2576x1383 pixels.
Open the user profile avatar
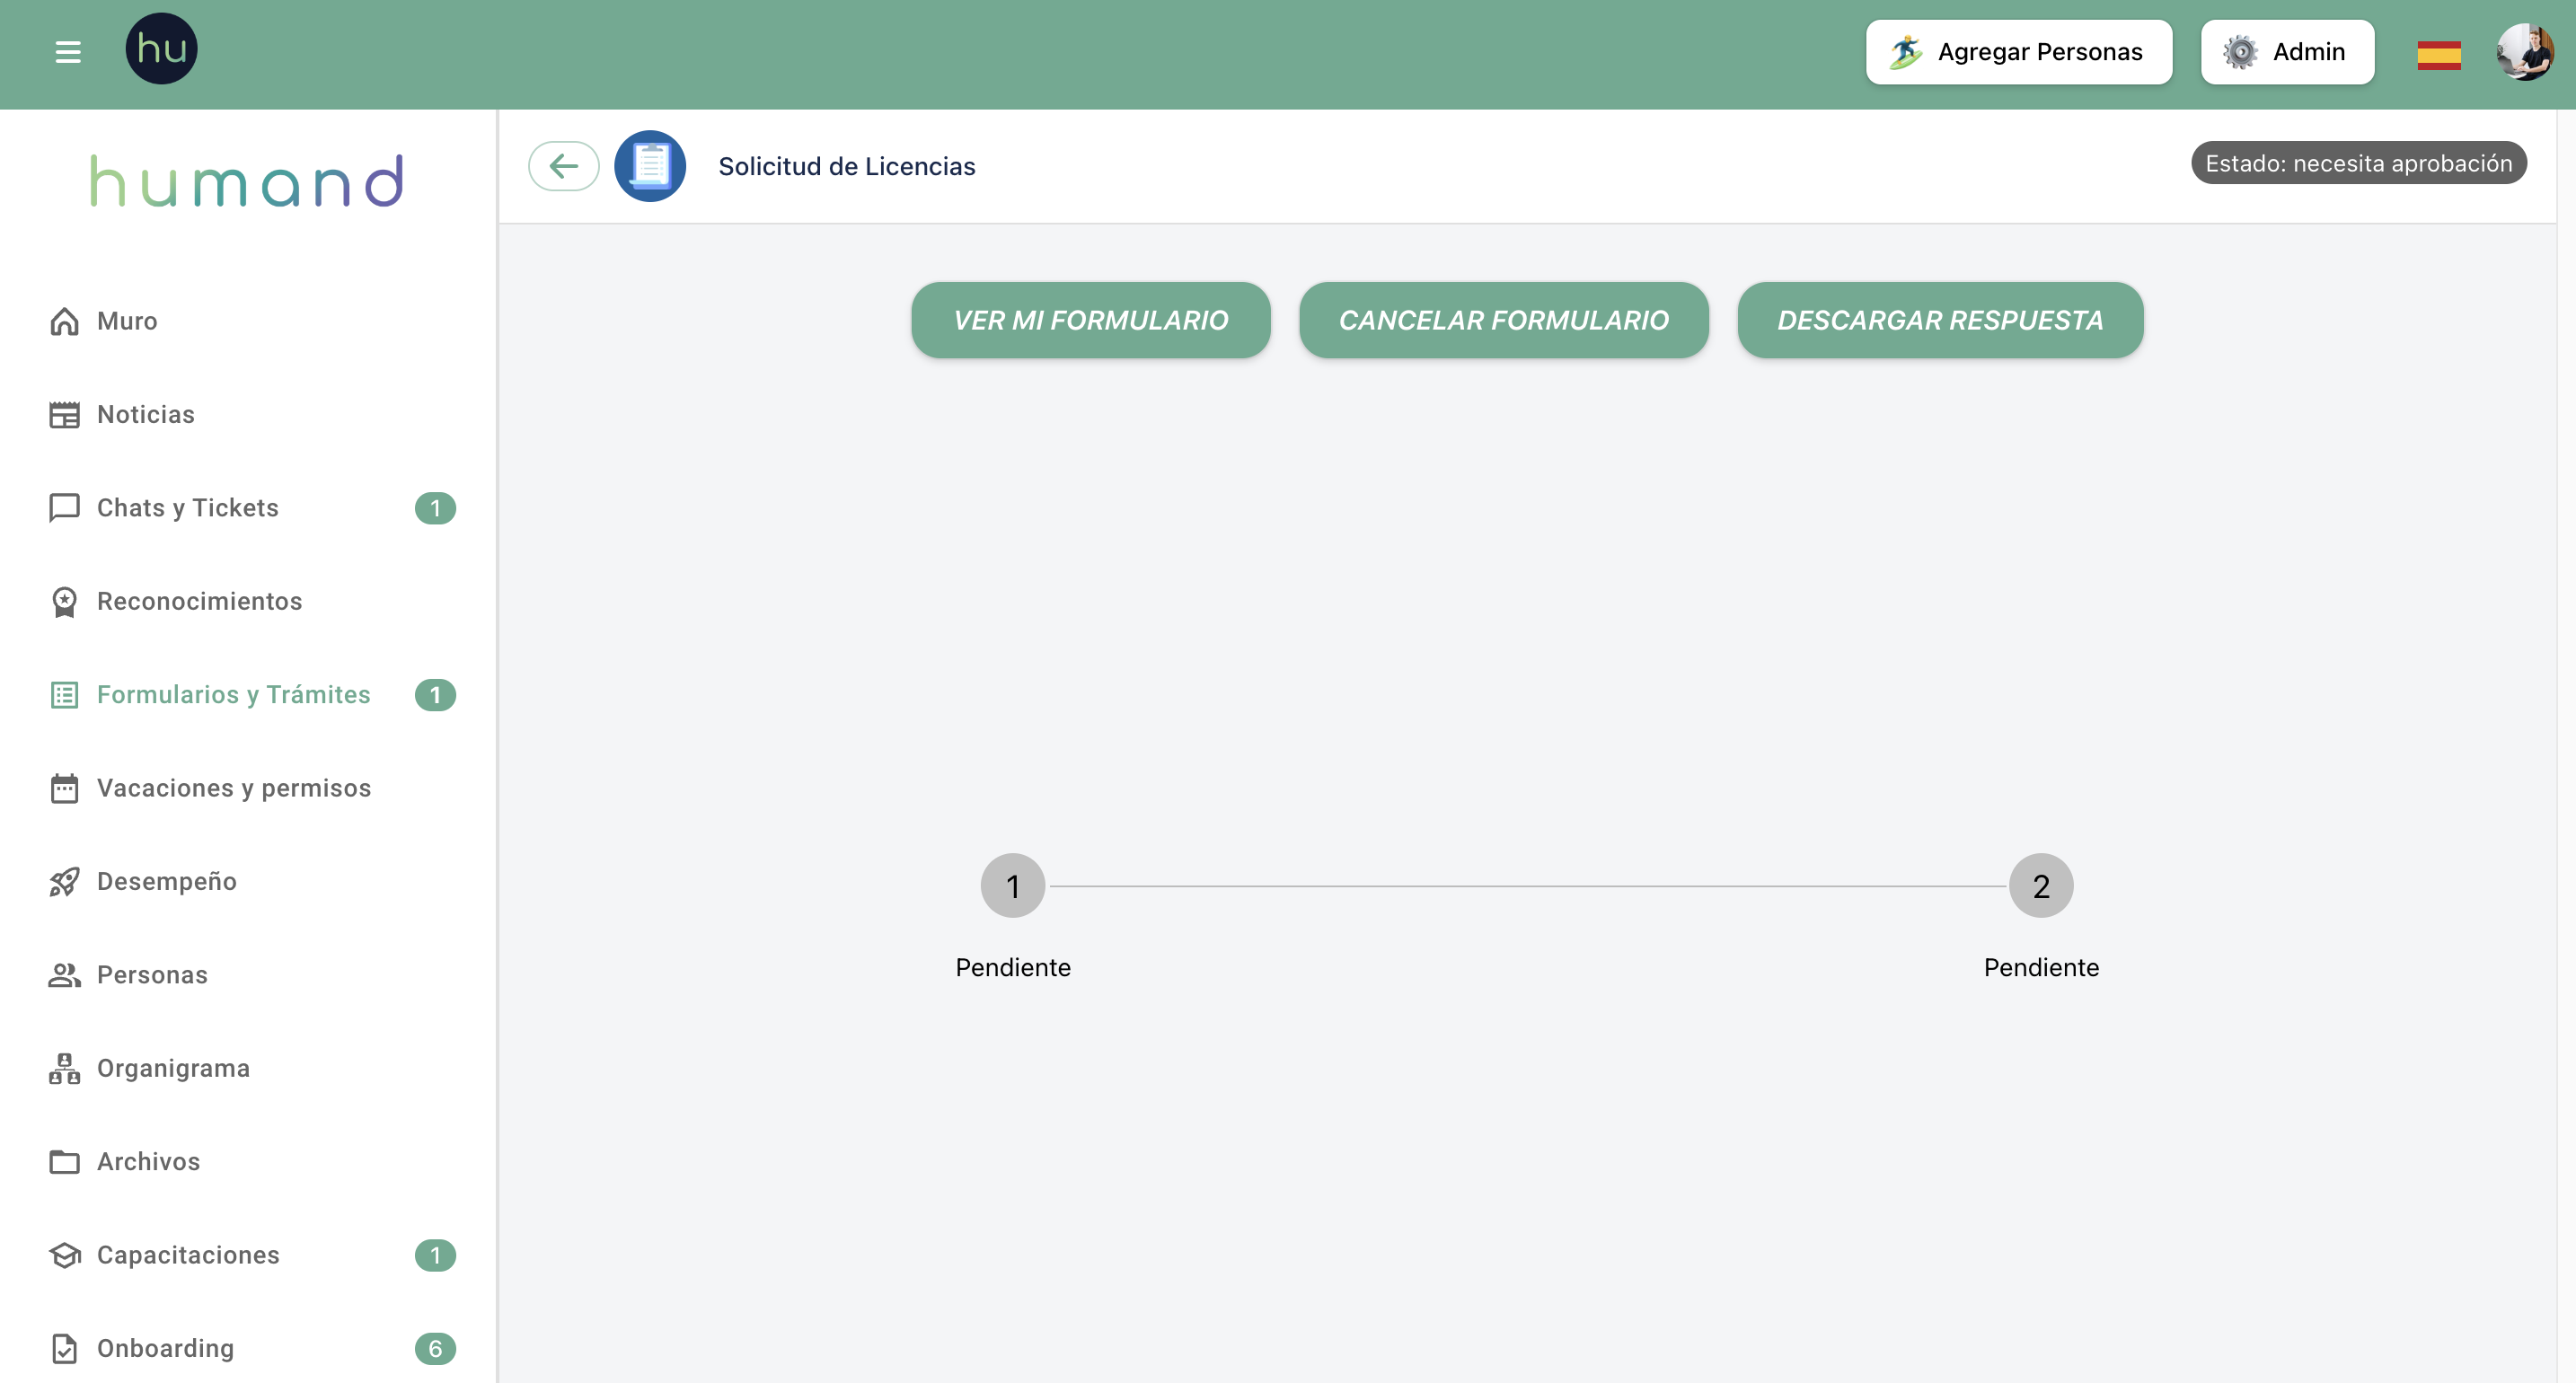pyautogui.click(x=2525, y=52)
